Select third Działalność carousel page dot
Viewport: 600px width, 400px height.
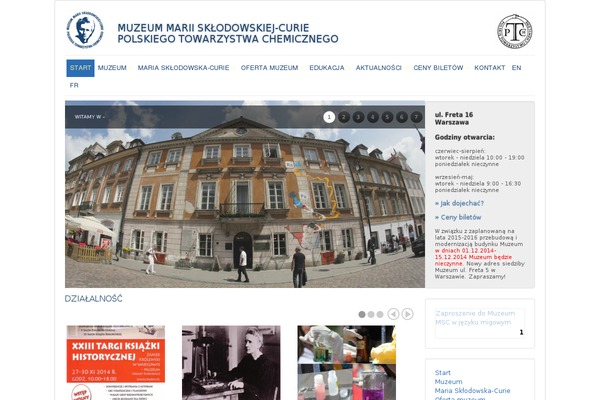tap(380, 314)
